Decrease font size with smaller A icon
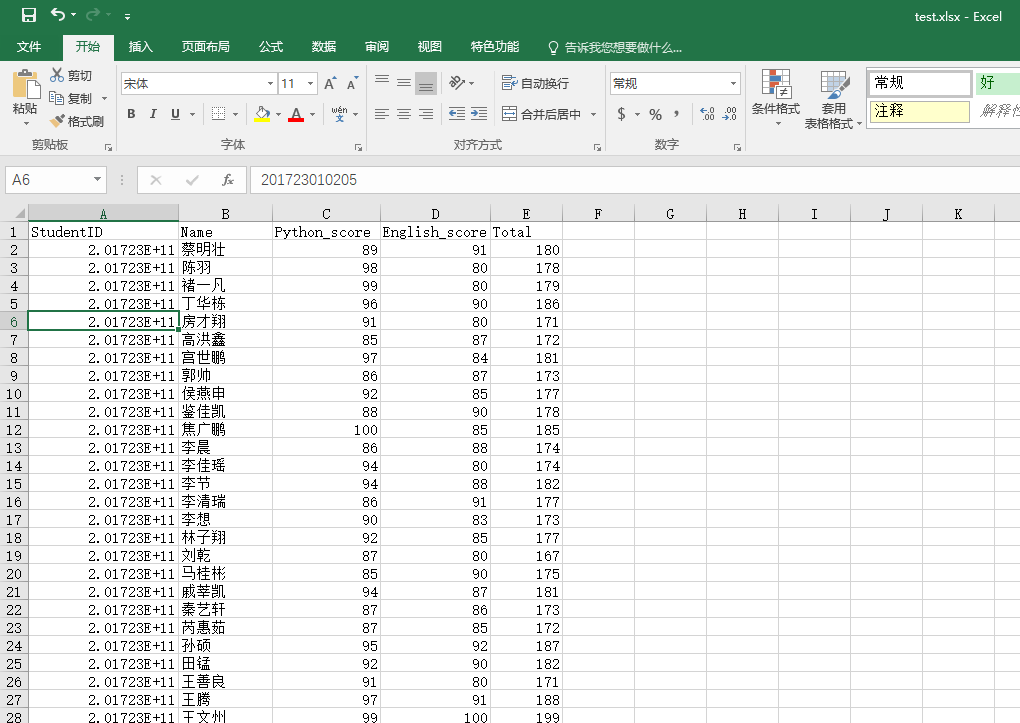The image size is (1020, 723). 352,83
